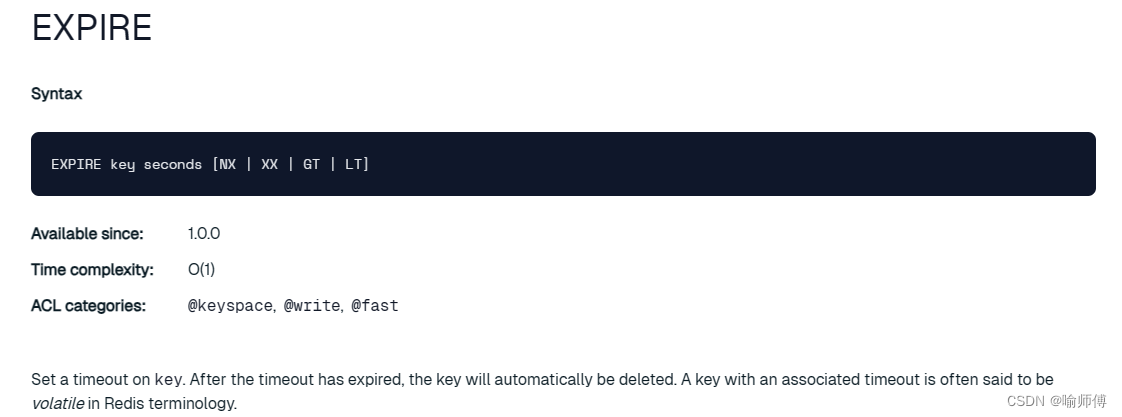Click the Available since label
The width and height of the screenshot is (1122, 417).
click(x=87, y=234)
